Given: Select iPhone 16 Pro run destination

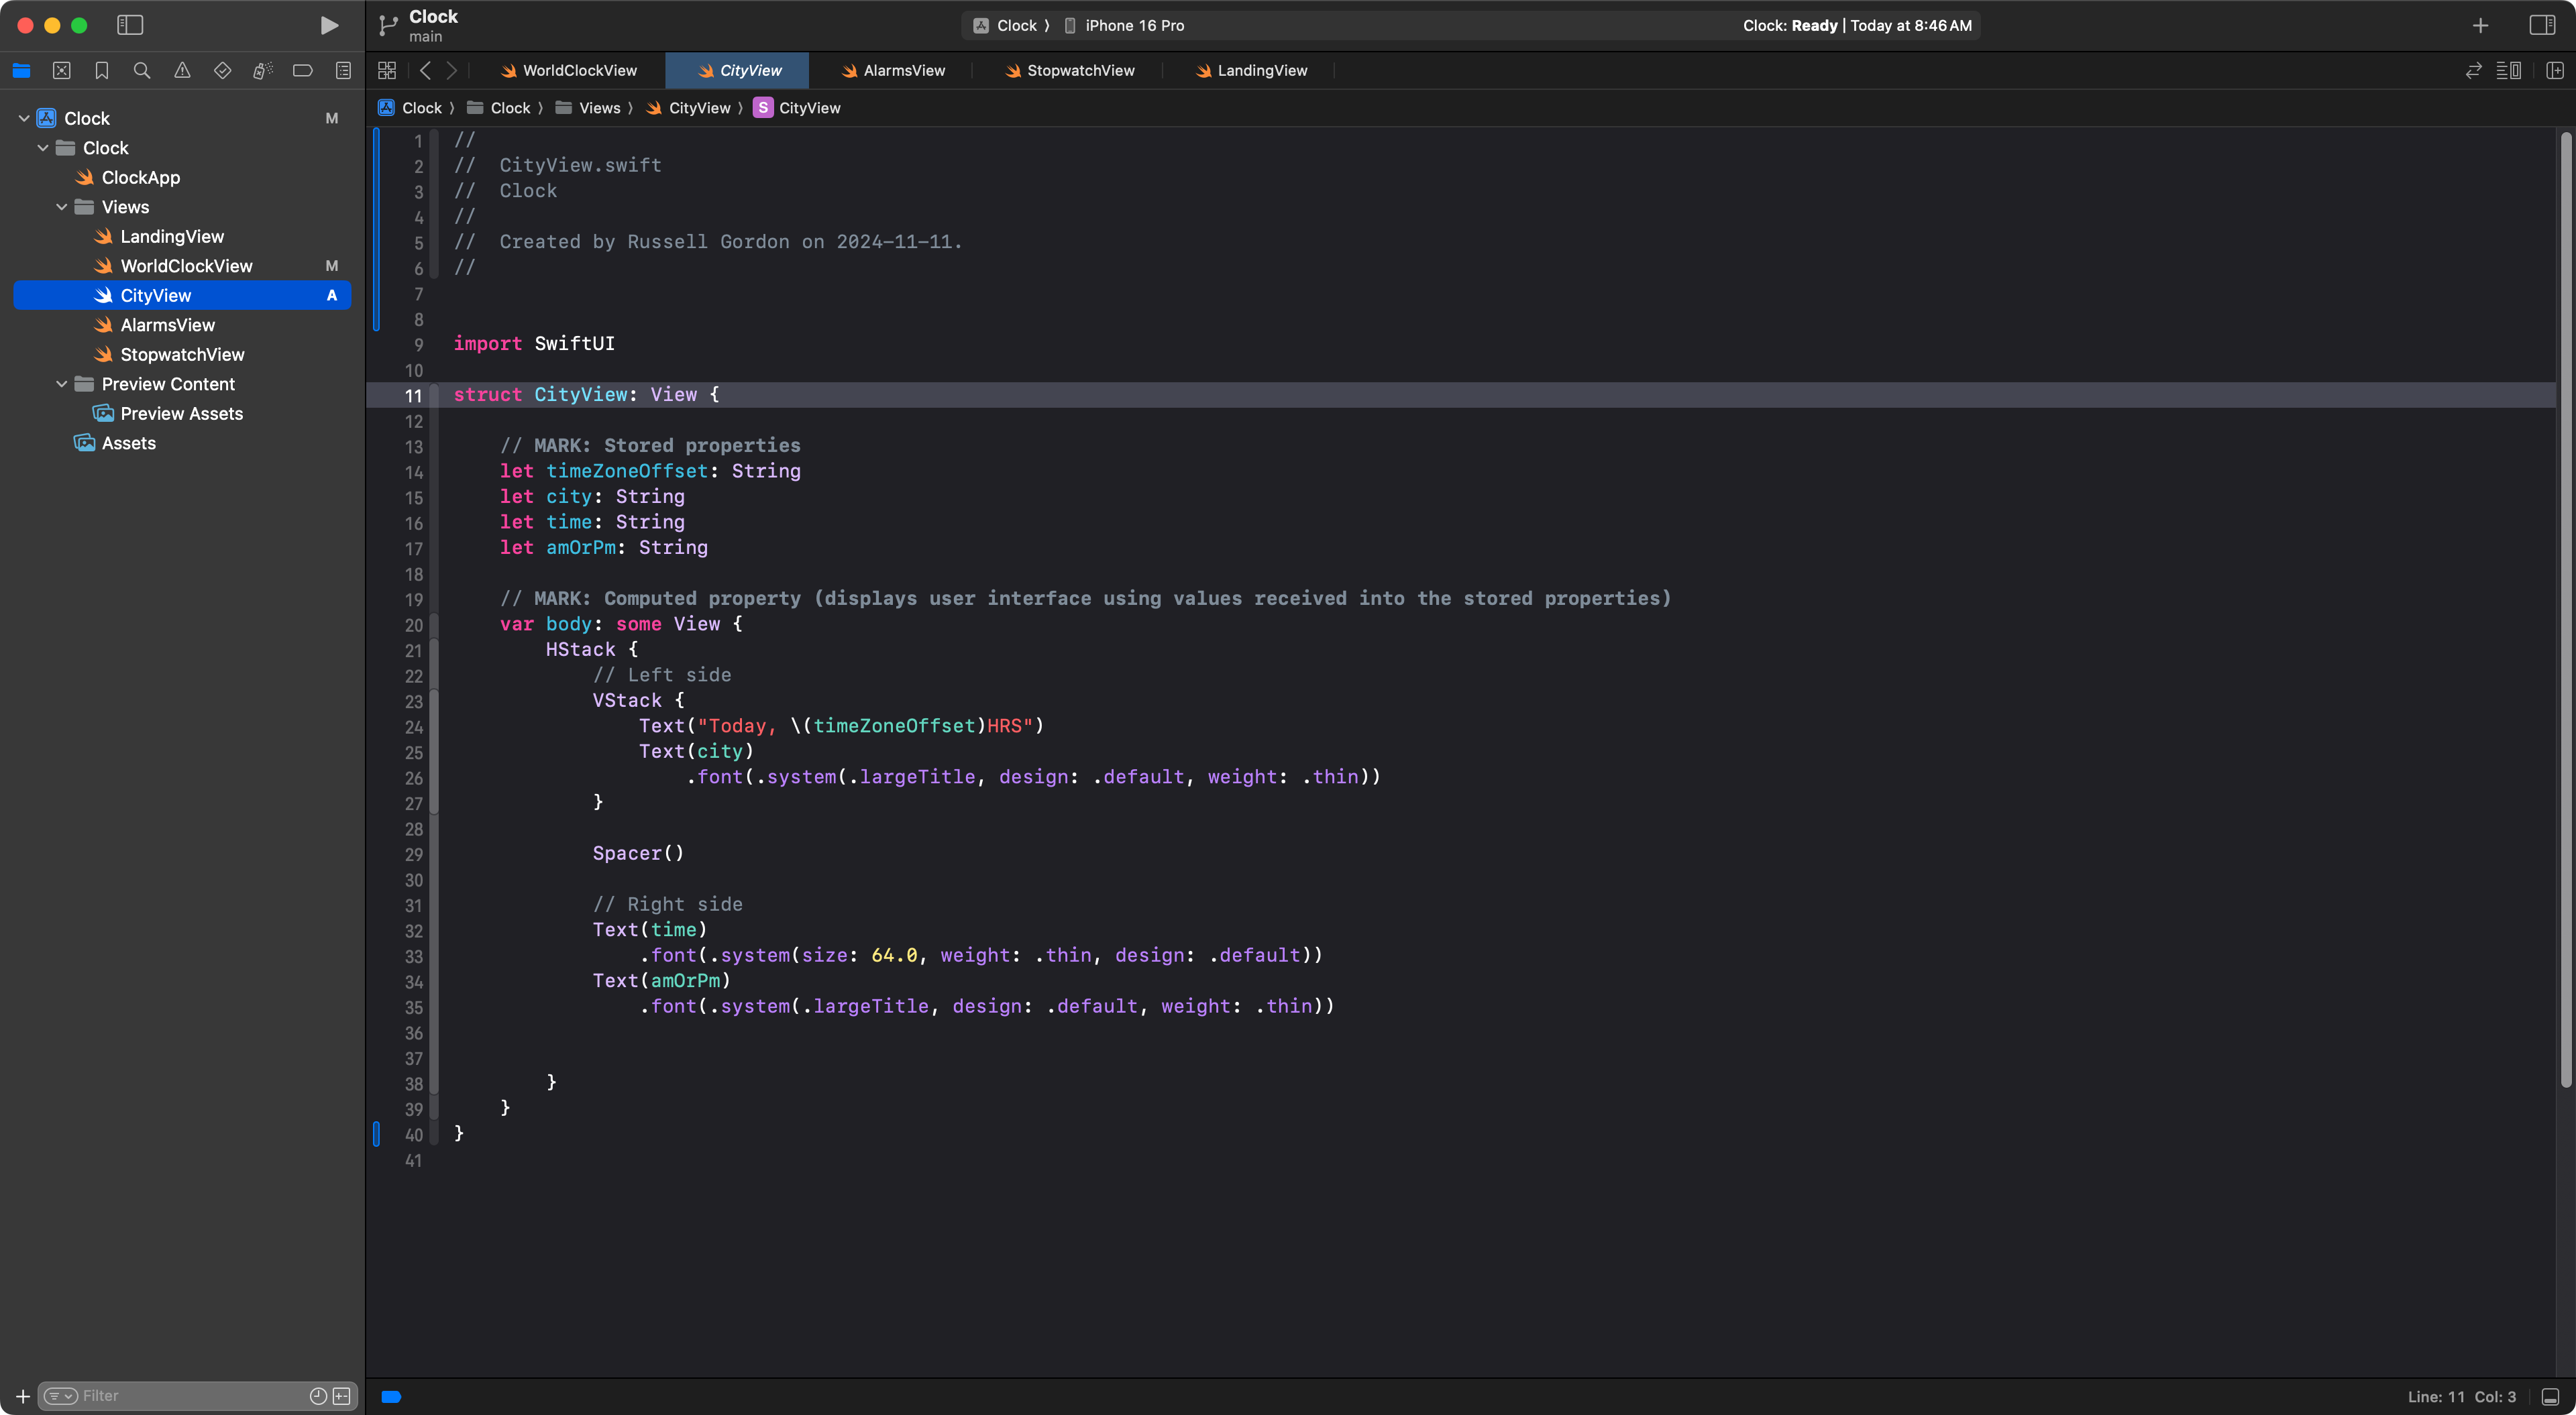Looking at the screenshot, I should 1133,25.
